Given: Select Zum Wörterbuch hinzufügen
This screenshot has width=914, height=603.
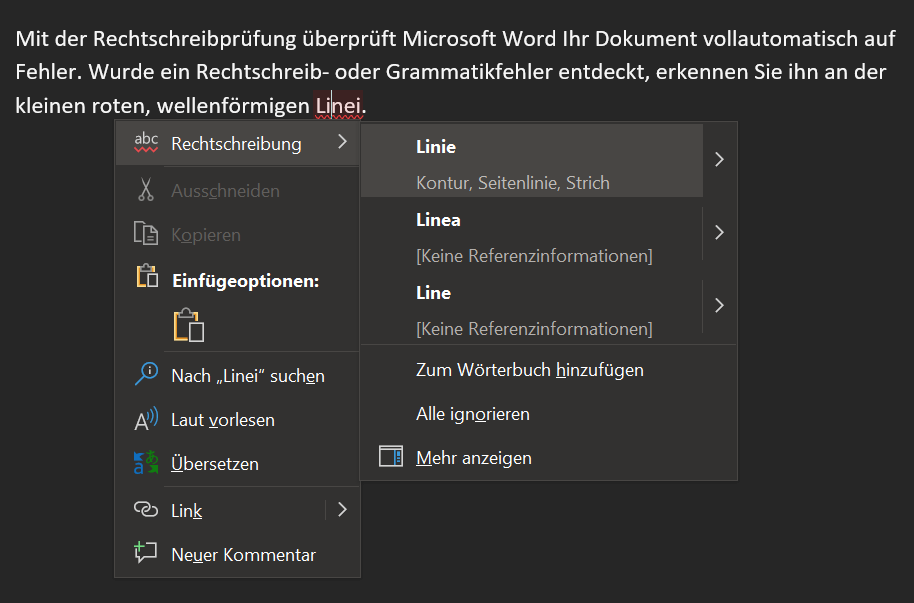Looking at the screenshot, I should click(x=549, y=370).
